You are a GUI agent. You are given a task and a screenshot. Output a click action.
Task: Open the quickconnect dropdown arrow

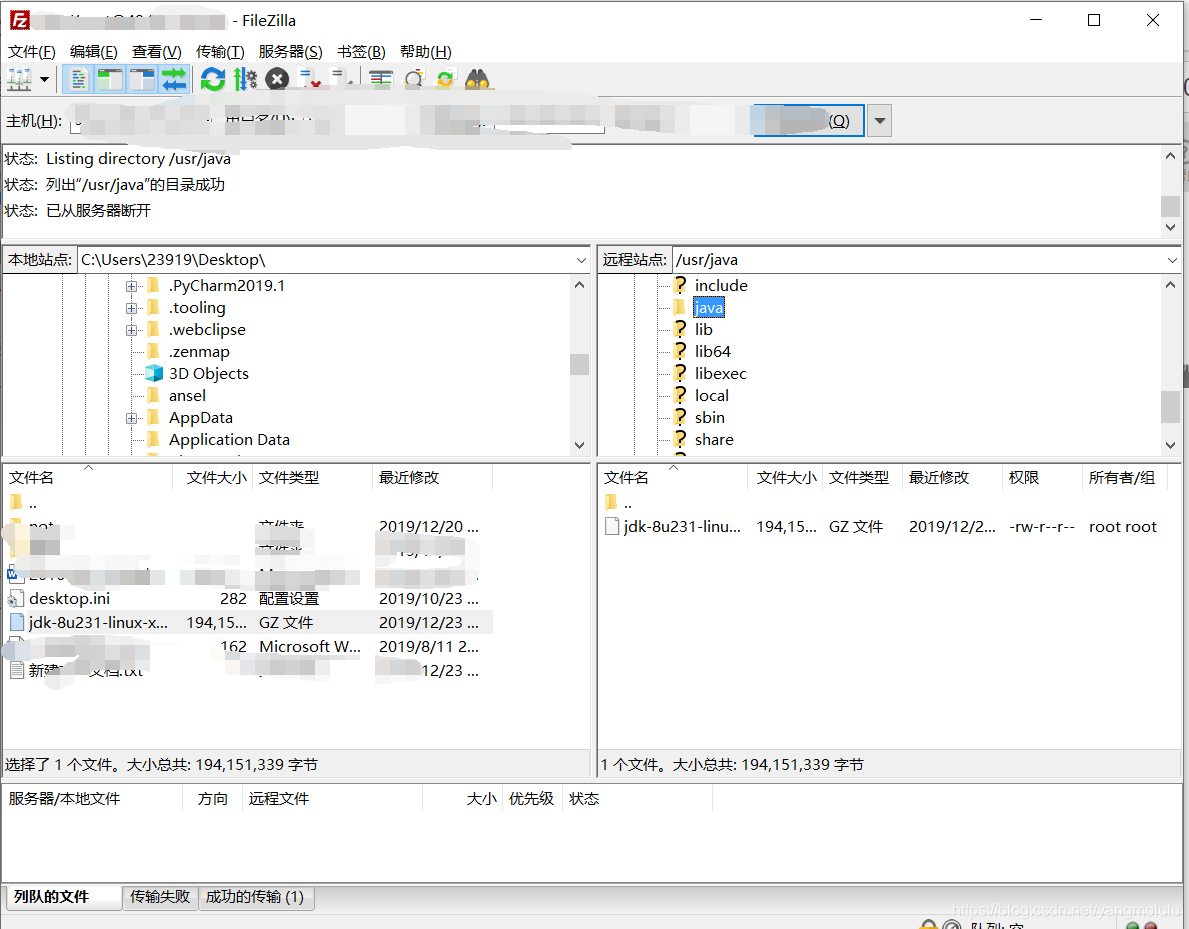pyautogui.click(x=878, y=120)
